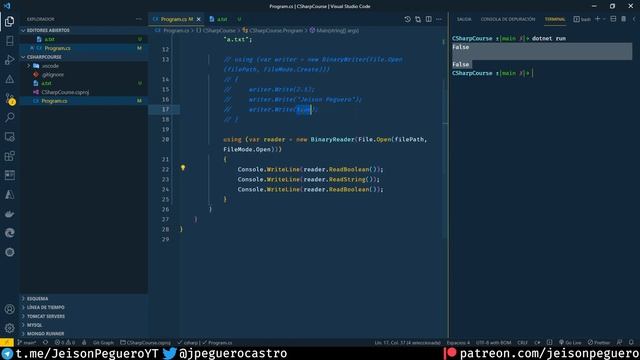Collapse the CSHARPCOURSE folder section

pyautogui.click(x=84, y=57)
